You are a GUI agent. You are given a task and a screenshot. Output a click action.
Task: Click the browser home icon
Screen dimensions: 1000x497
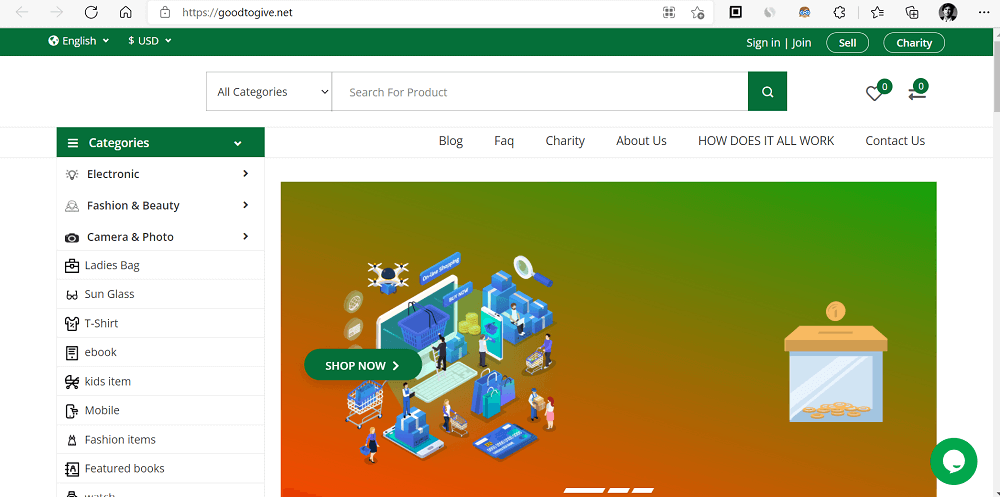[x=125, y=13]
